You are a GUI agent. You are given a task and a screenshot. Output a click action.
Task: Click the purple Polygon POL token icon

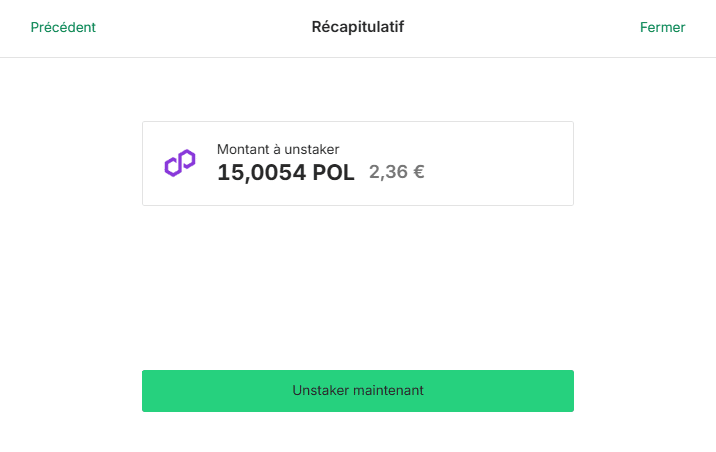[180, 163]
